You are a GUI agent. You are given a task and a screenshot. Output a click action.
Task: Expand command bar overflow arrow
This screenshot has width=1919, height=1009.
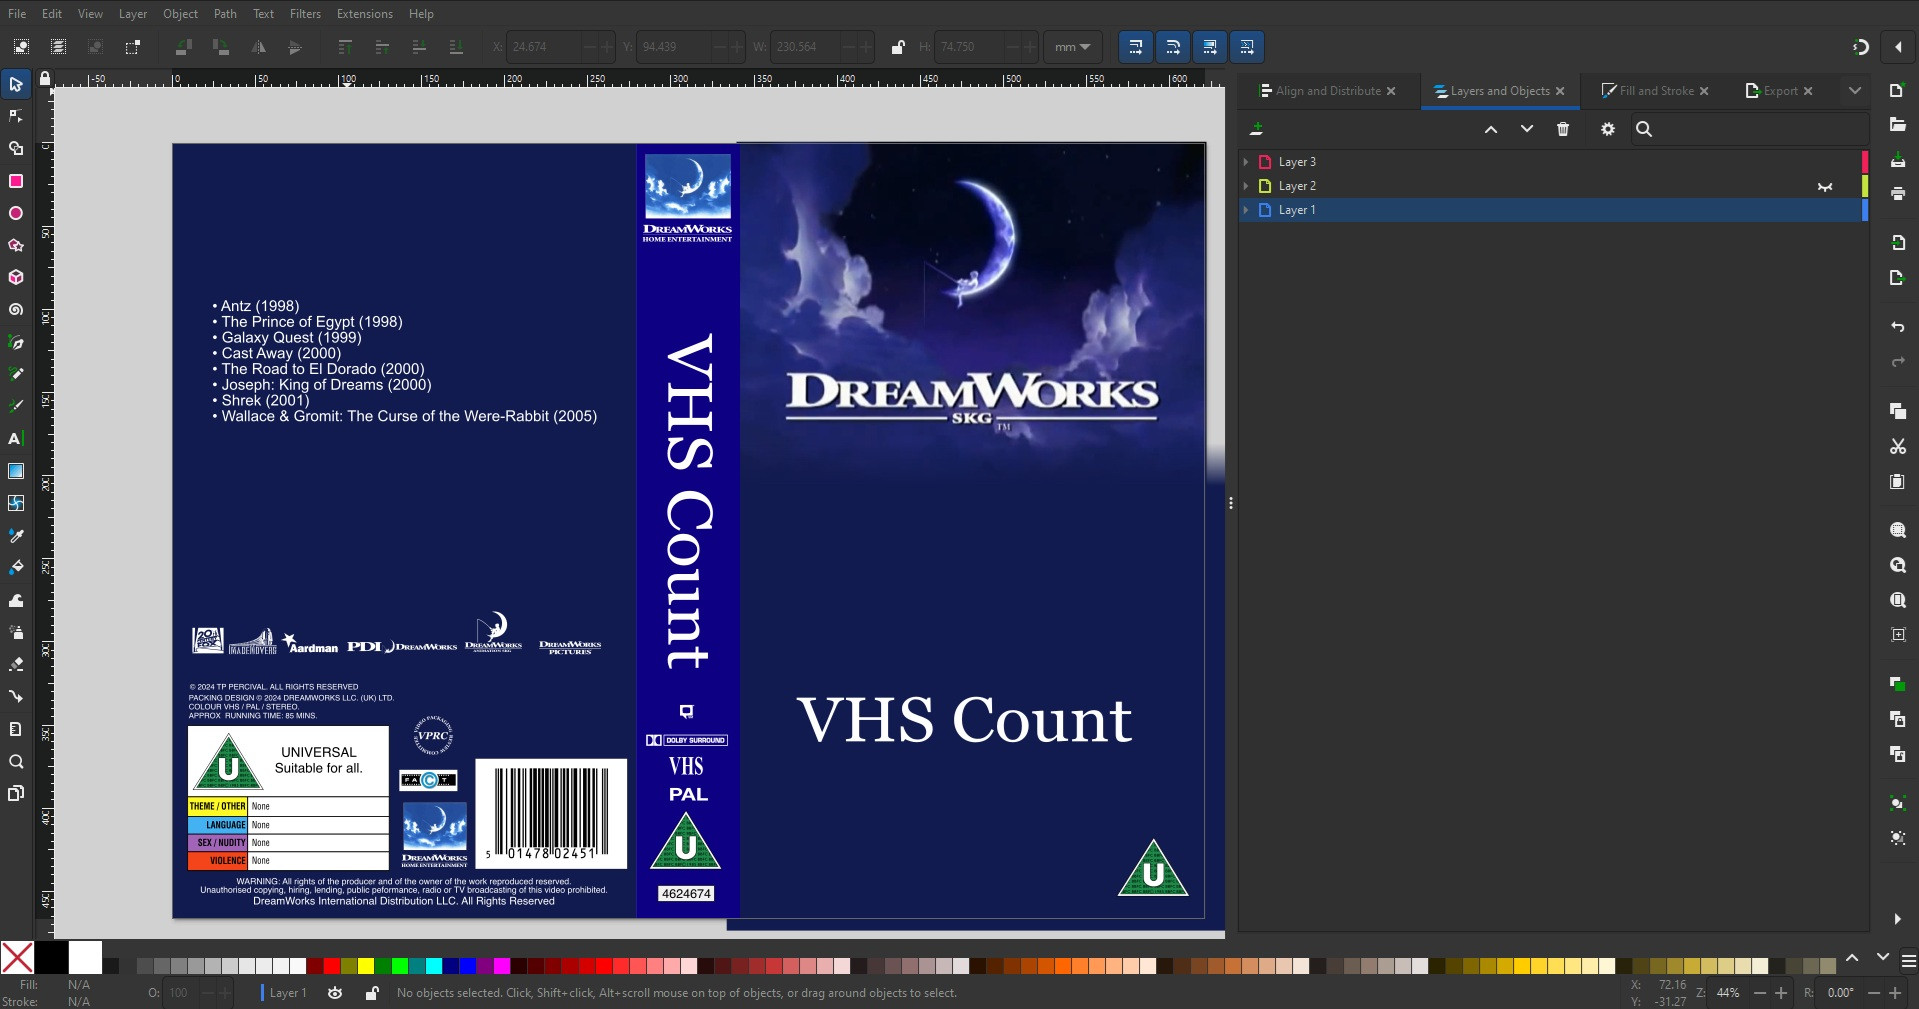pyautogui.click(x=1897, y=919)
